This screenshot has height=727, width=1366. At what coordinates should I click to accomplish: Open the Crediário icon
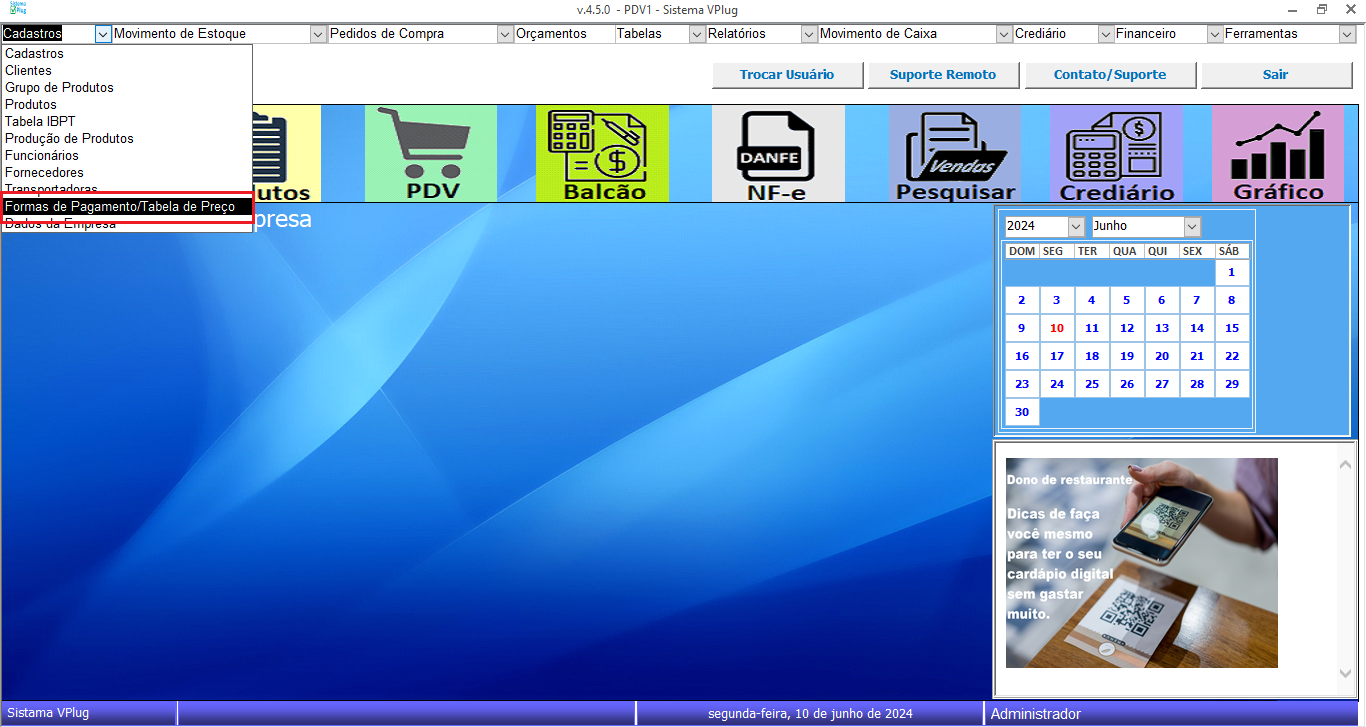click(x=1116, y=153)
